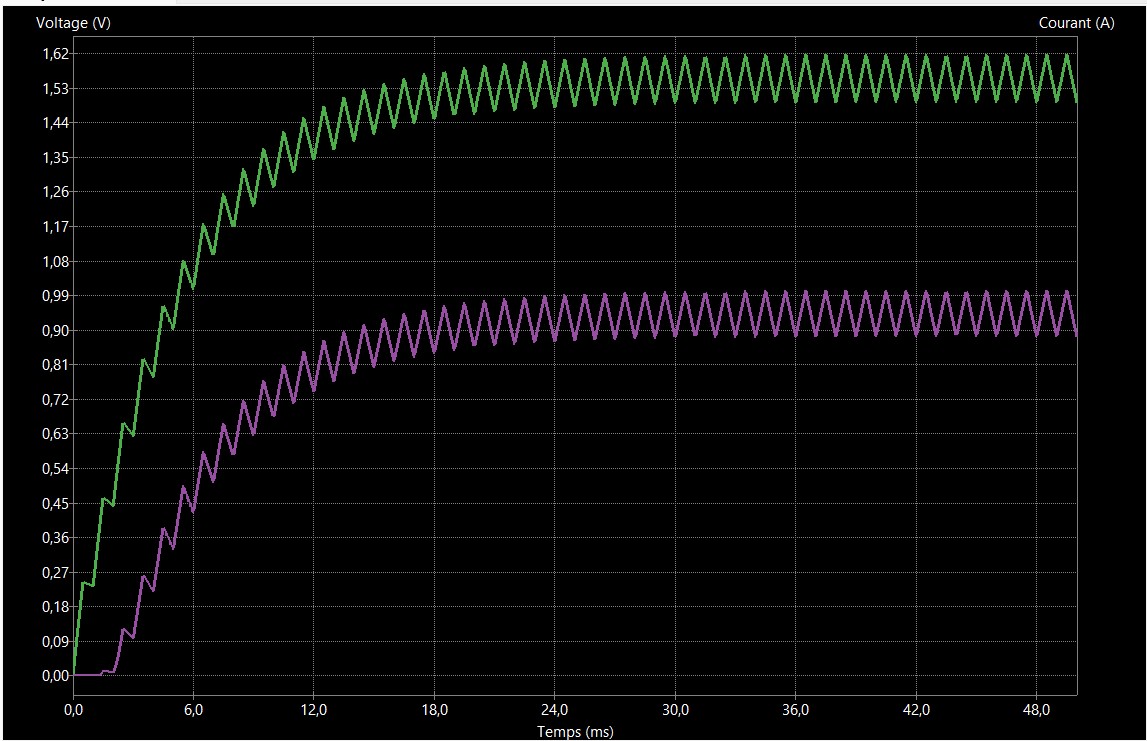Select the 0,99 voltage axis value
1147x741 pixels.
pos(56,296)
